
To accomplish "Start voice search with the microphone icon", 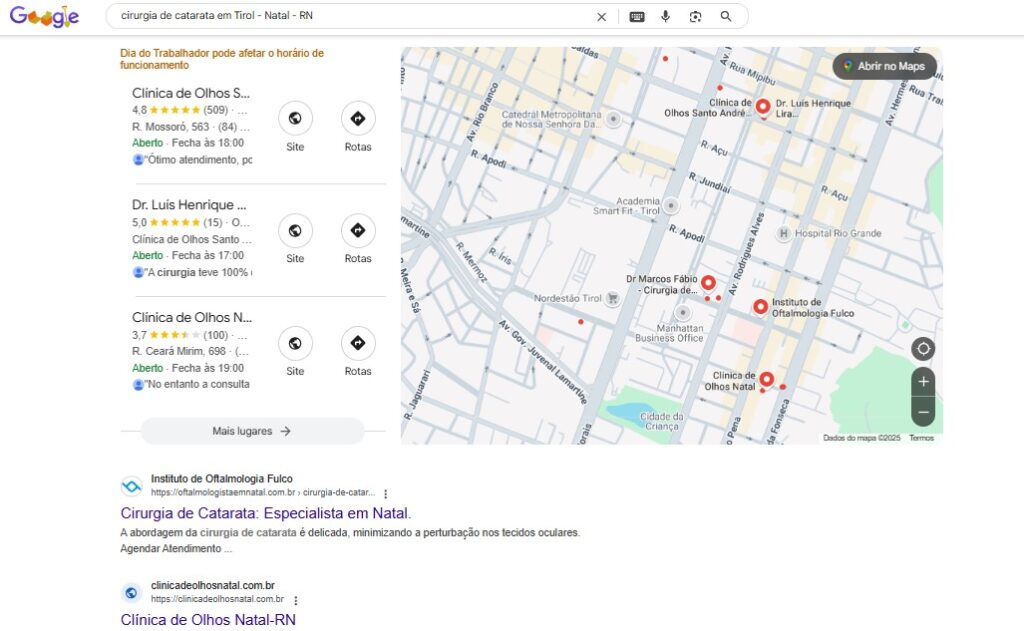I will (665, 16).
